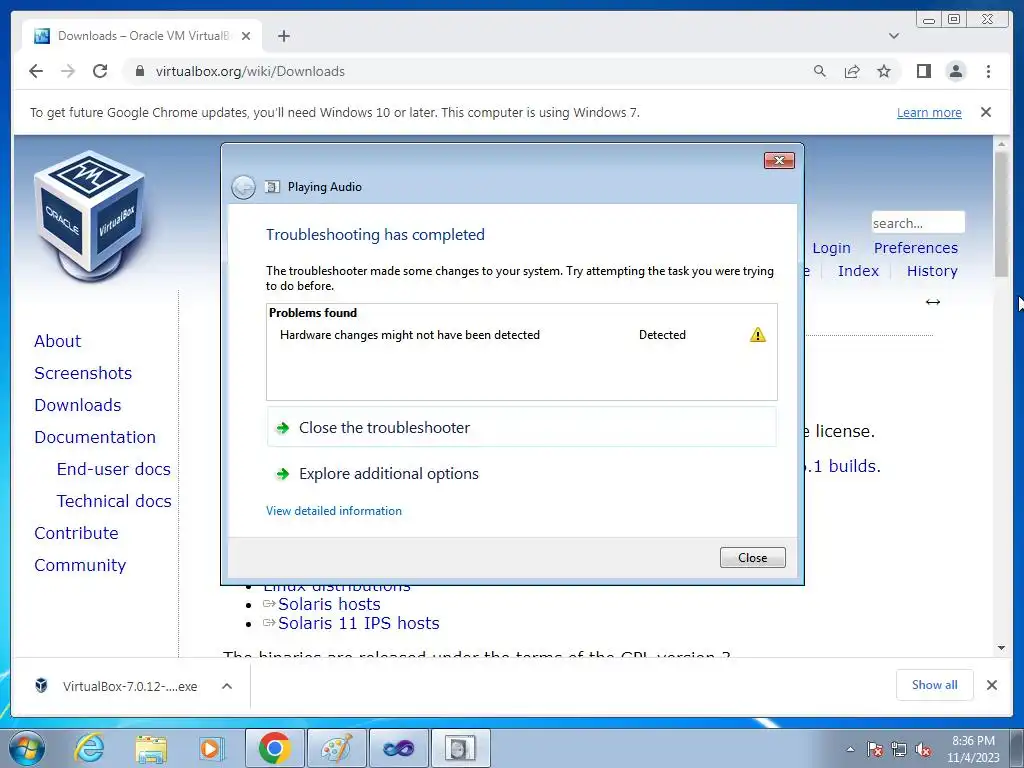1024x768 pixels.
Task: Go forward in Chrome browser
Action: [x=68, y=71]
